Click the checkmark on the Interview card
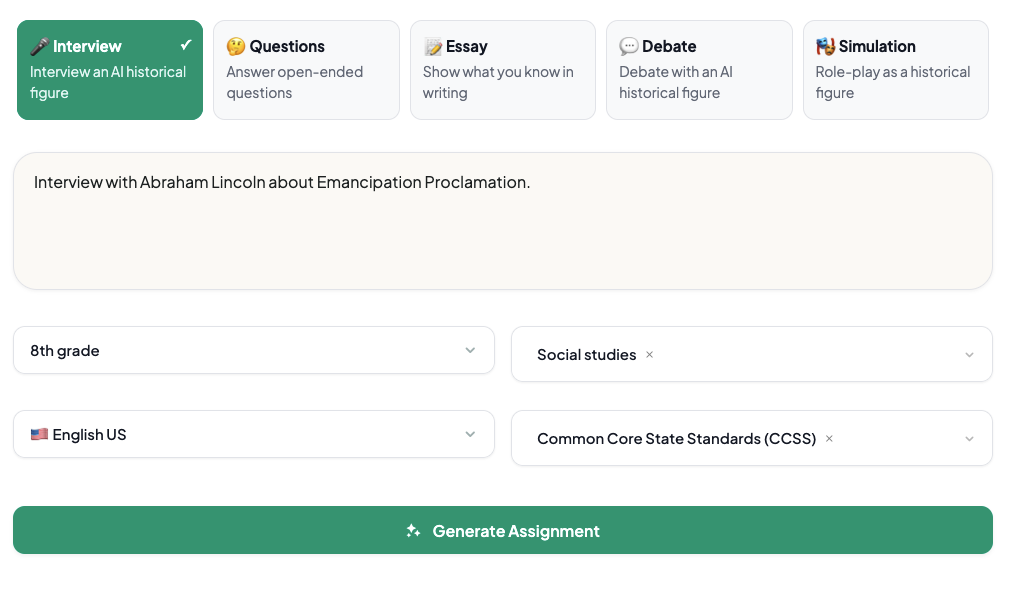Screen dimensions: 1012x592 pyautogui.click(x=185, y=45)
